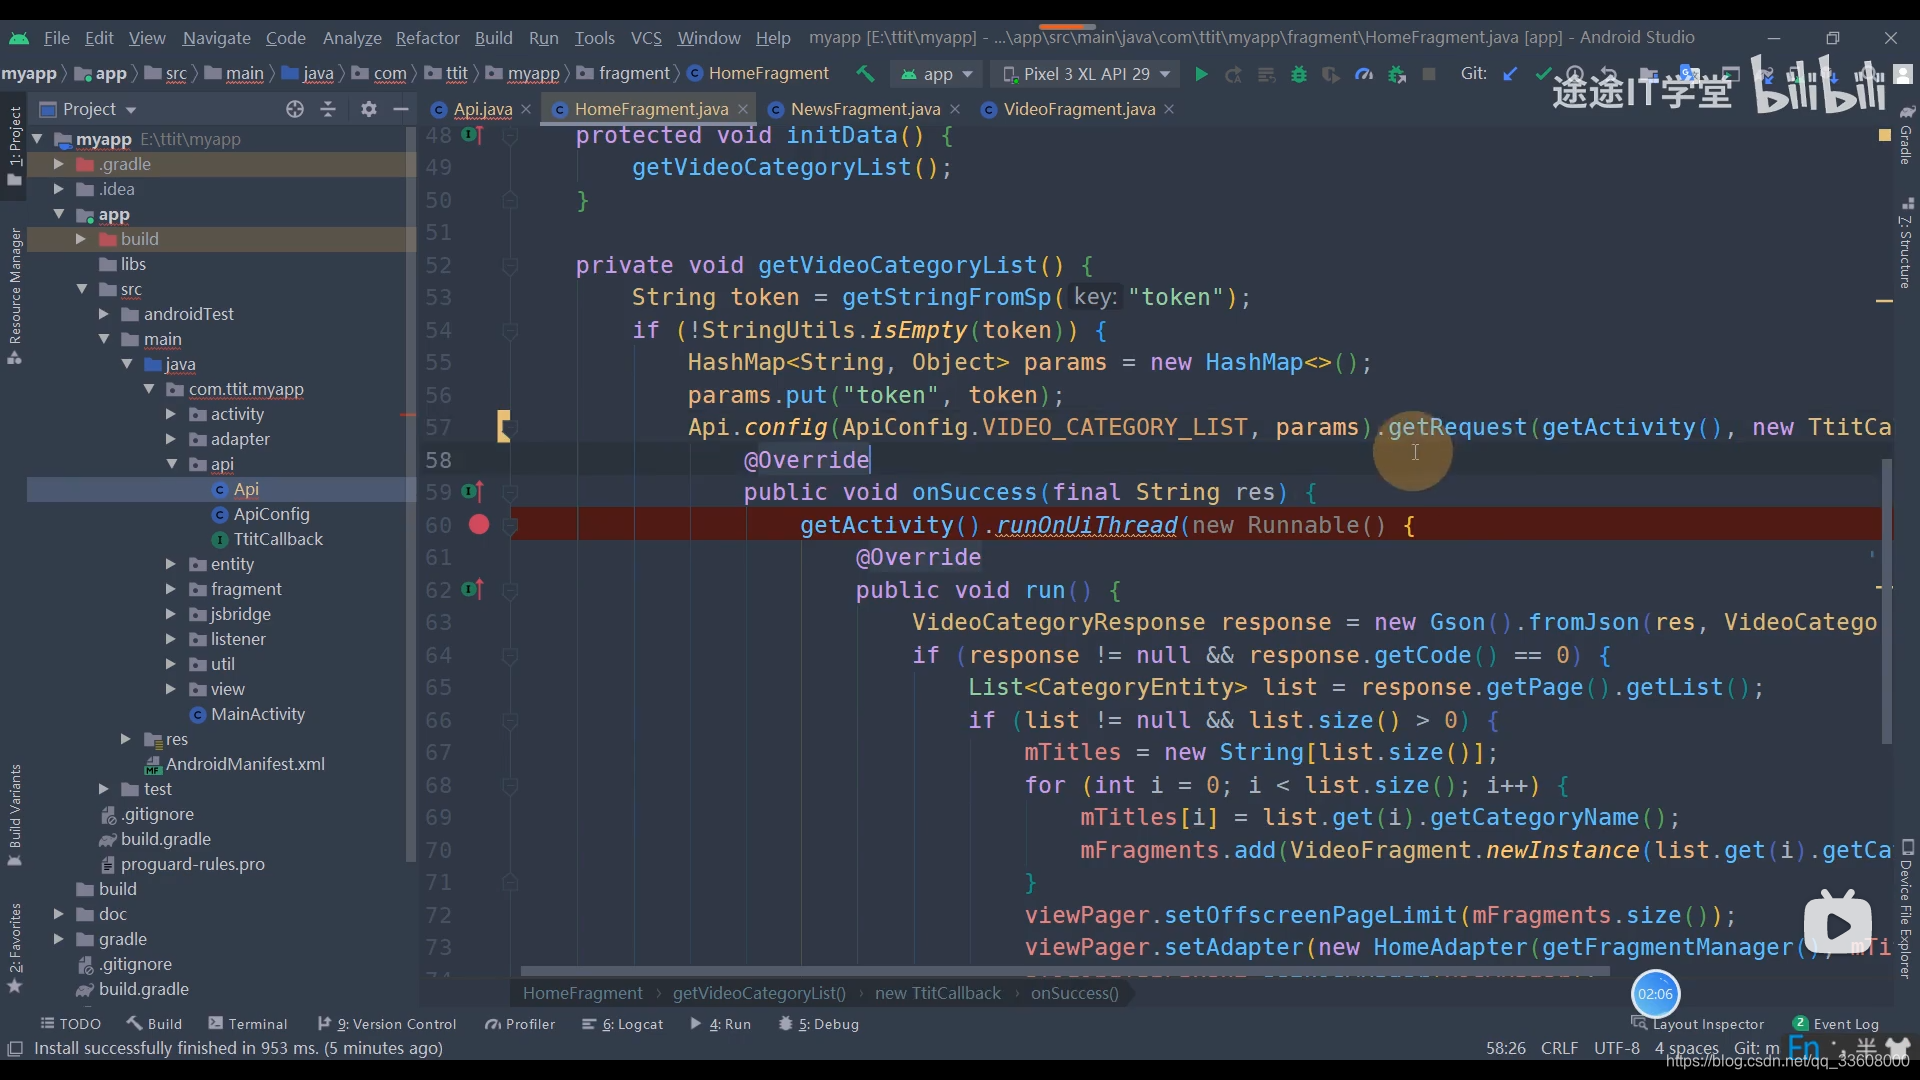Expand the androidTest folder

103,314
